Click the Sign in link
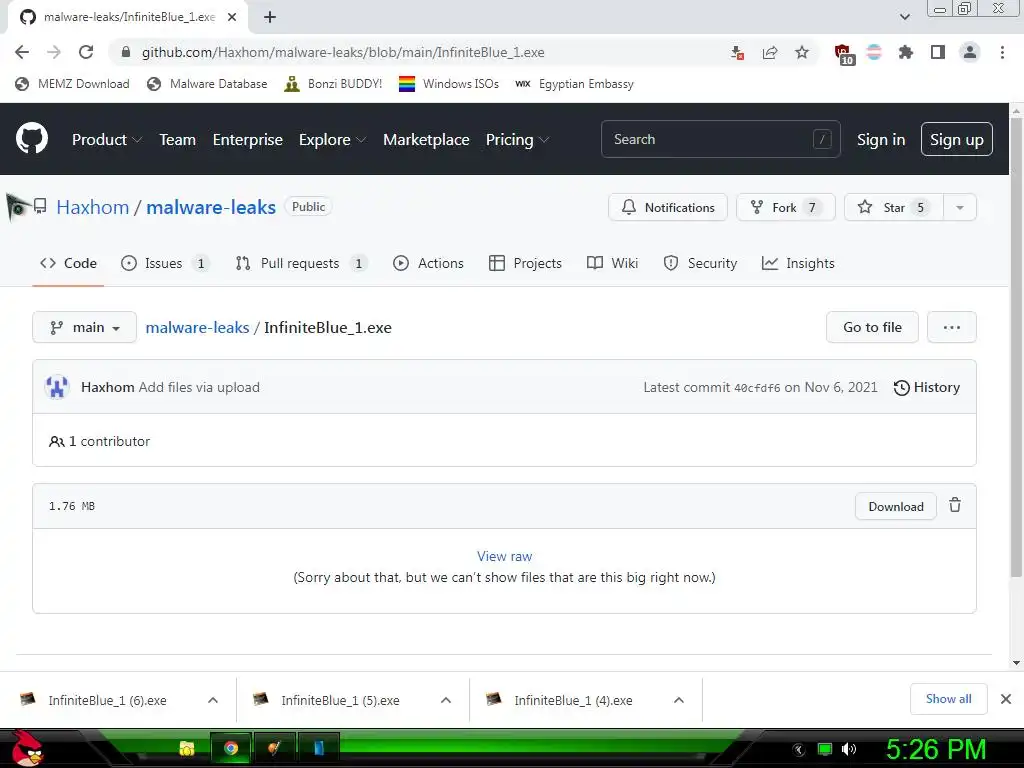The image size is (1024, 768). [880, 140]
